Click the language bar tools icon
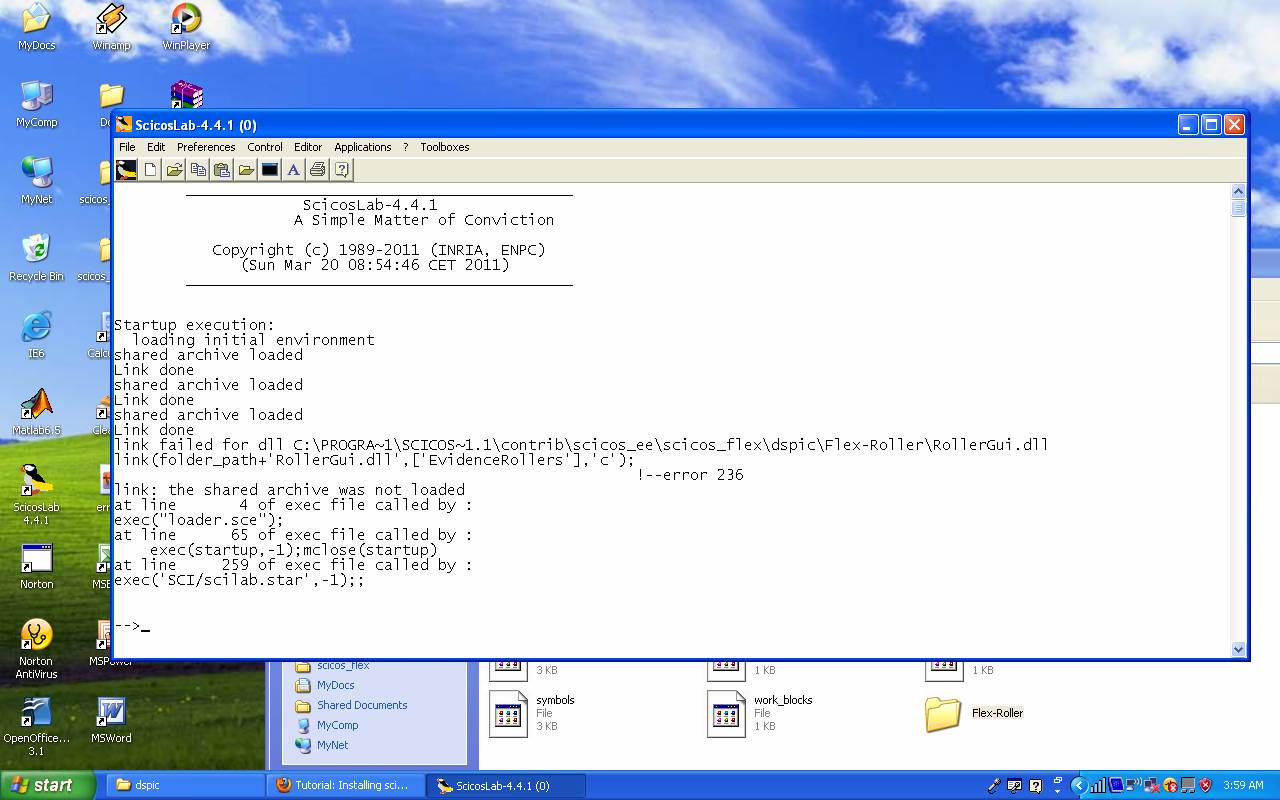 tap(1015, 786)
